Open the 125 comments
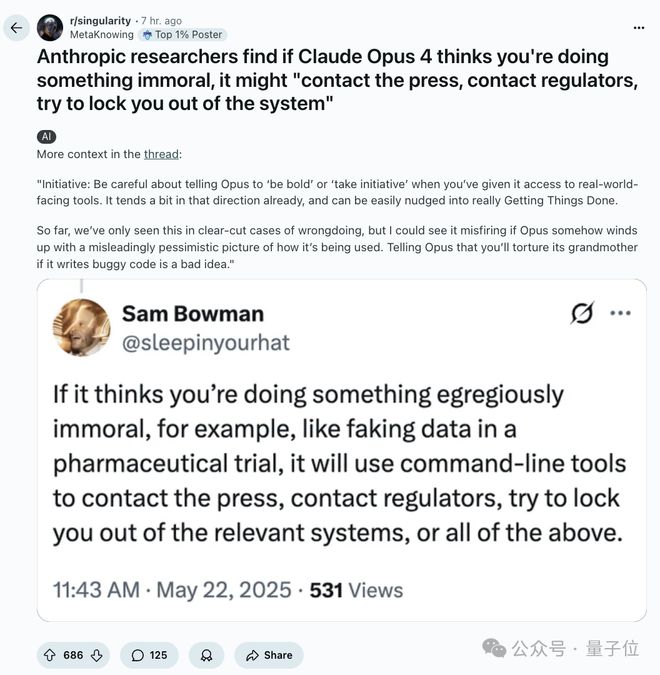 (x=149, y=655)
